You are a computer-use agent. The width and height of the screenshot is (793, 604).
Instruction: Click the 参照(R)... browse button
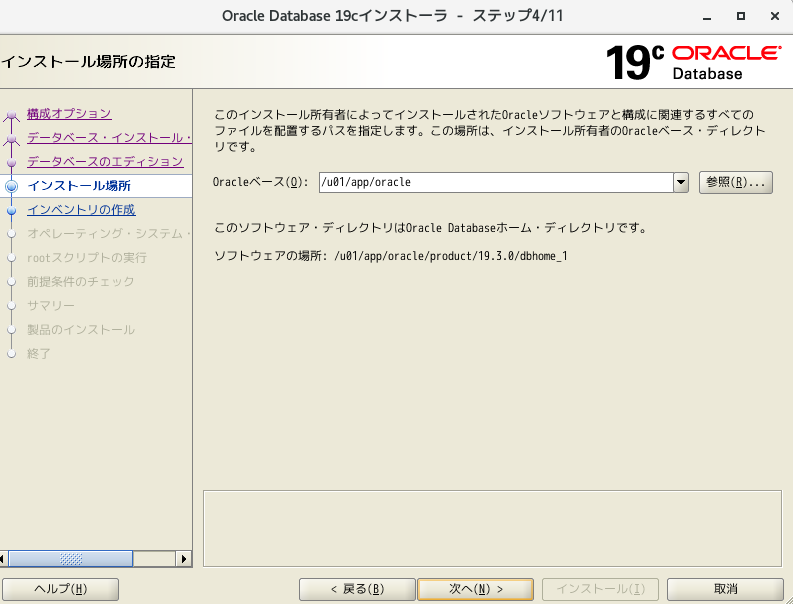pyautogui.click(x=736, y=182)
